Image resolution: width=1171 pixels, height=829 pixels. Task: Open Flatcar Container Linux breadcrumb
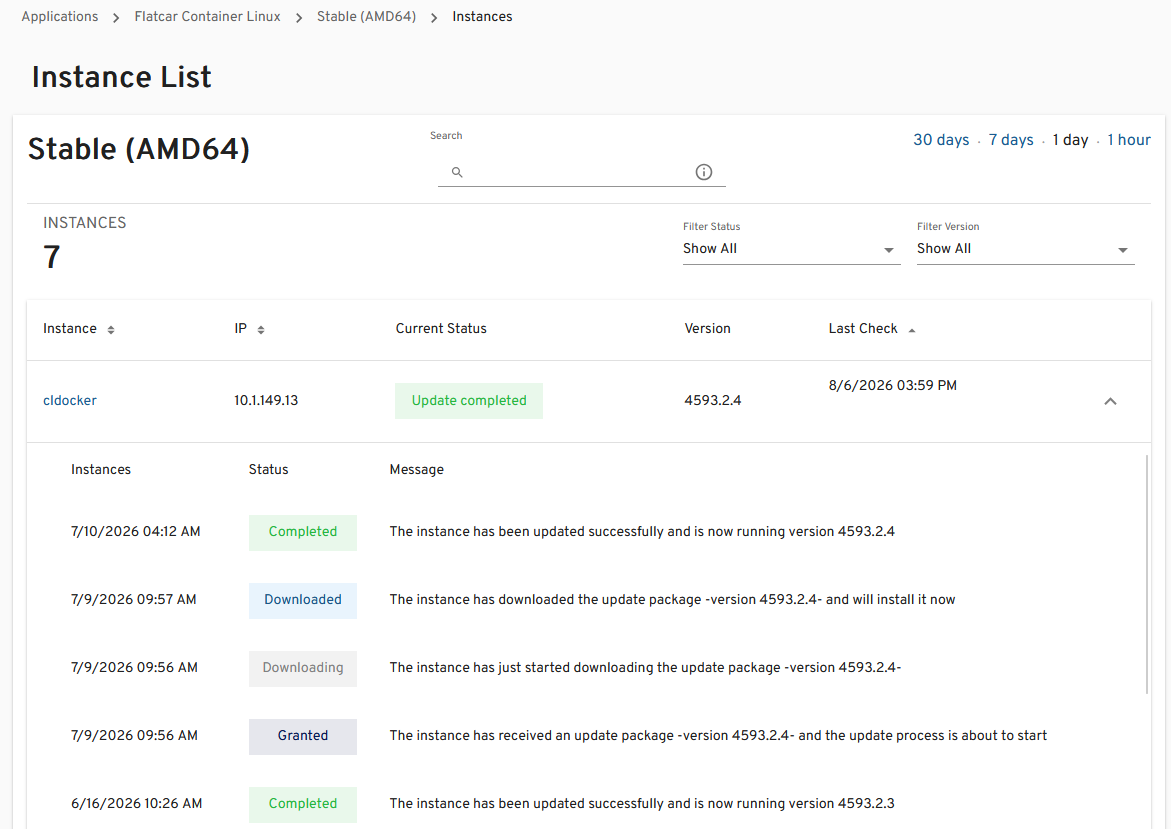(208, 16)
